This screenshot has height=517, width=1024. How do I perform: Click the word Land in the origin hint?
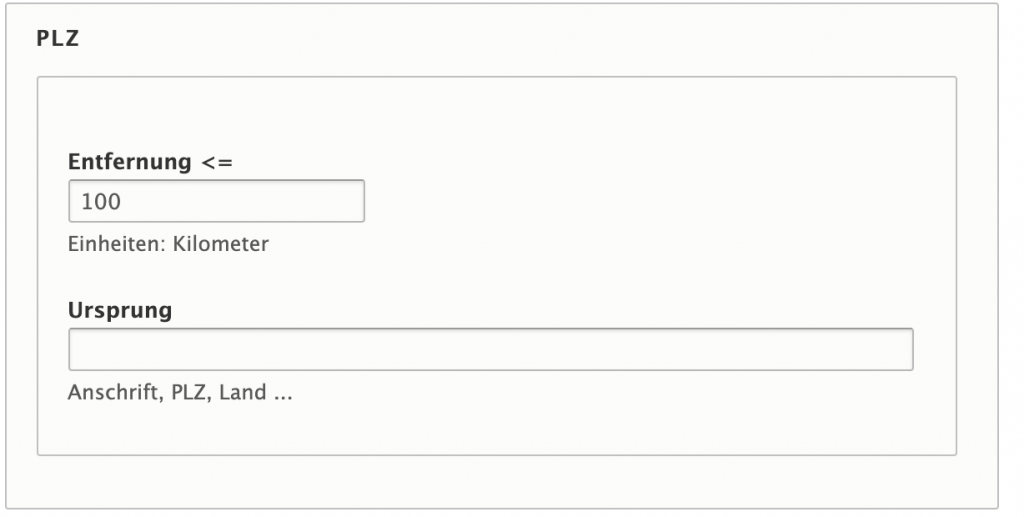pyautogui.click(x=243, y=392)
